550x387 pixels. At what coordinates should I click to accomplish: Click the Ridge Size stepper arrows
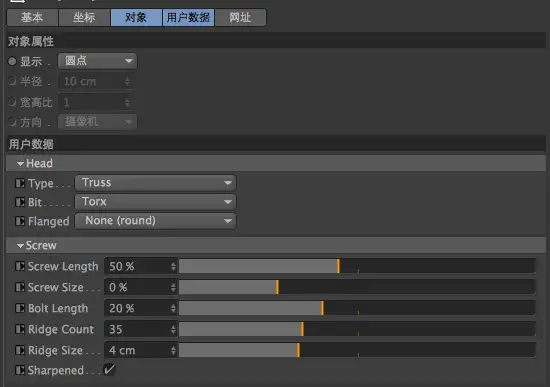coord(173,350)
